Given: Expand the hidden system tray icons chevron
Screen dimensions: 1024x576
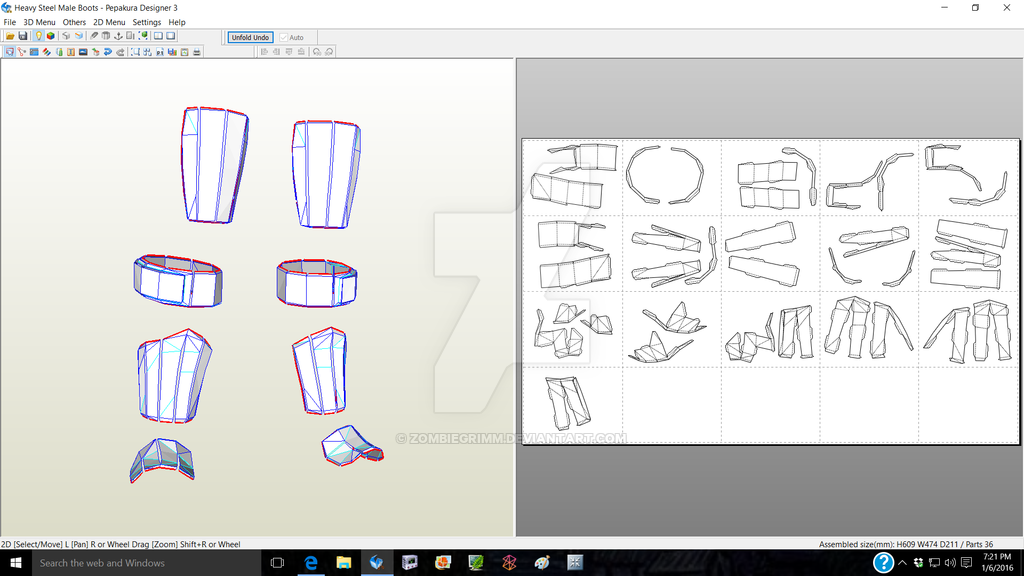Looking at the screenshot, I should [903, 562].
